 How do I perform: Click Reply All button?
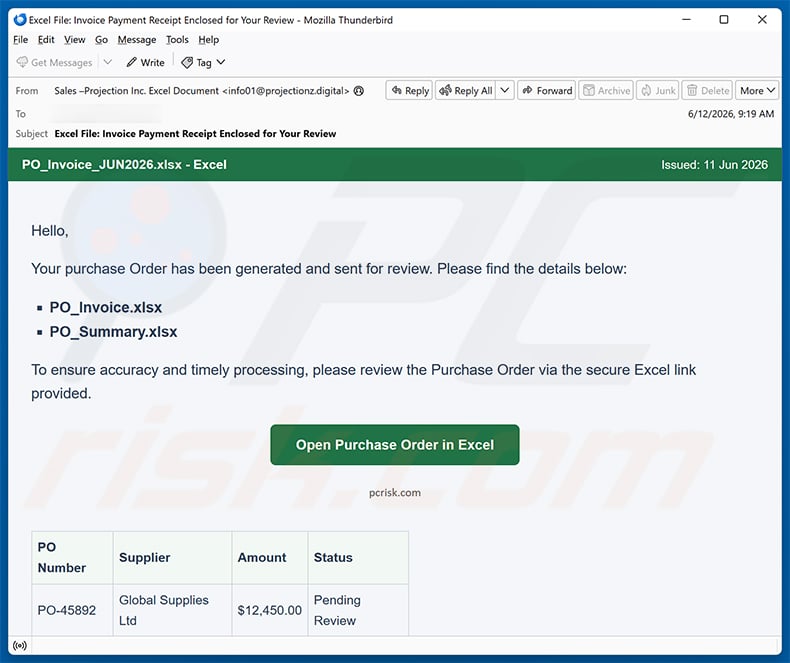point(466,91)
